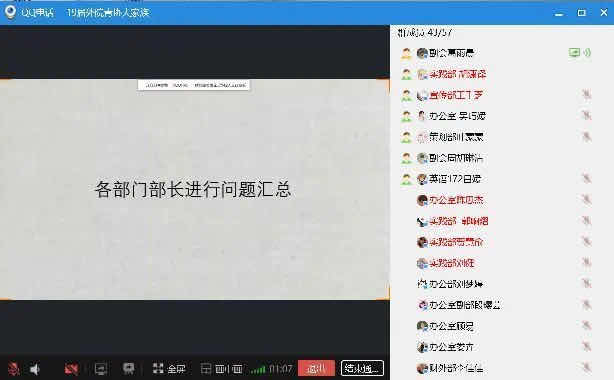Switch to 全屏 fullscreen view

click(x=169, y=369)
